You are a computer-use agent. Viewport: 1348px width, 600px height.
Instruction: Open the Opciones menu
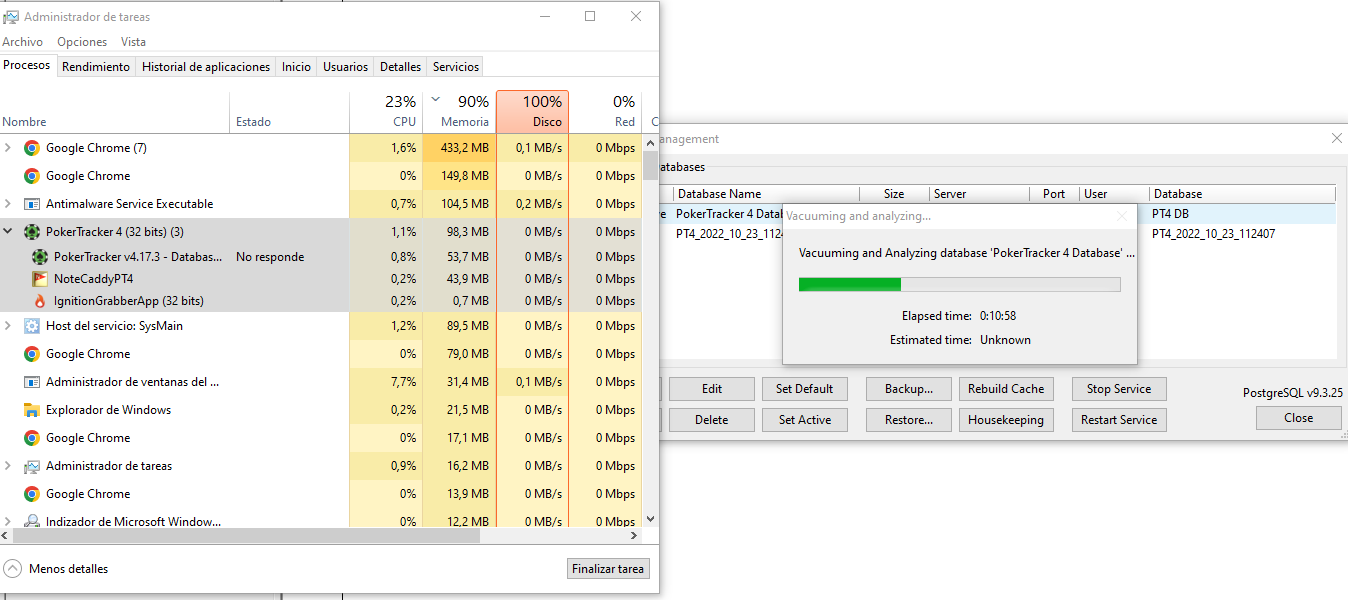point(82,42)
